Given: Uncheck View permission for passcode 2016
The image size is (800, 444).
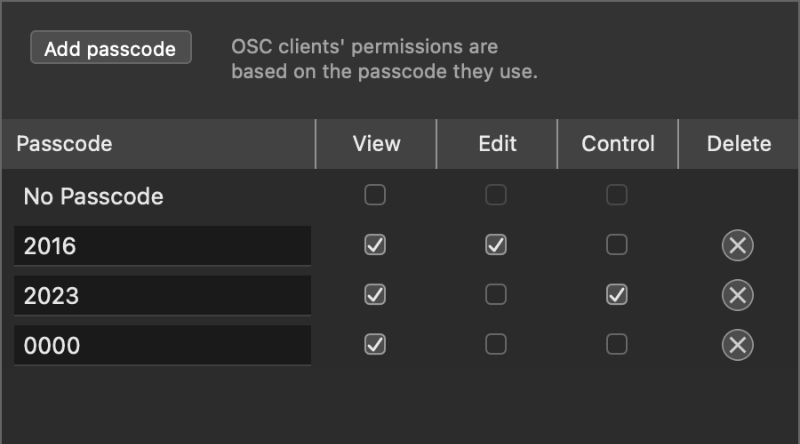Looking at the screenshot, I should 375,245.
